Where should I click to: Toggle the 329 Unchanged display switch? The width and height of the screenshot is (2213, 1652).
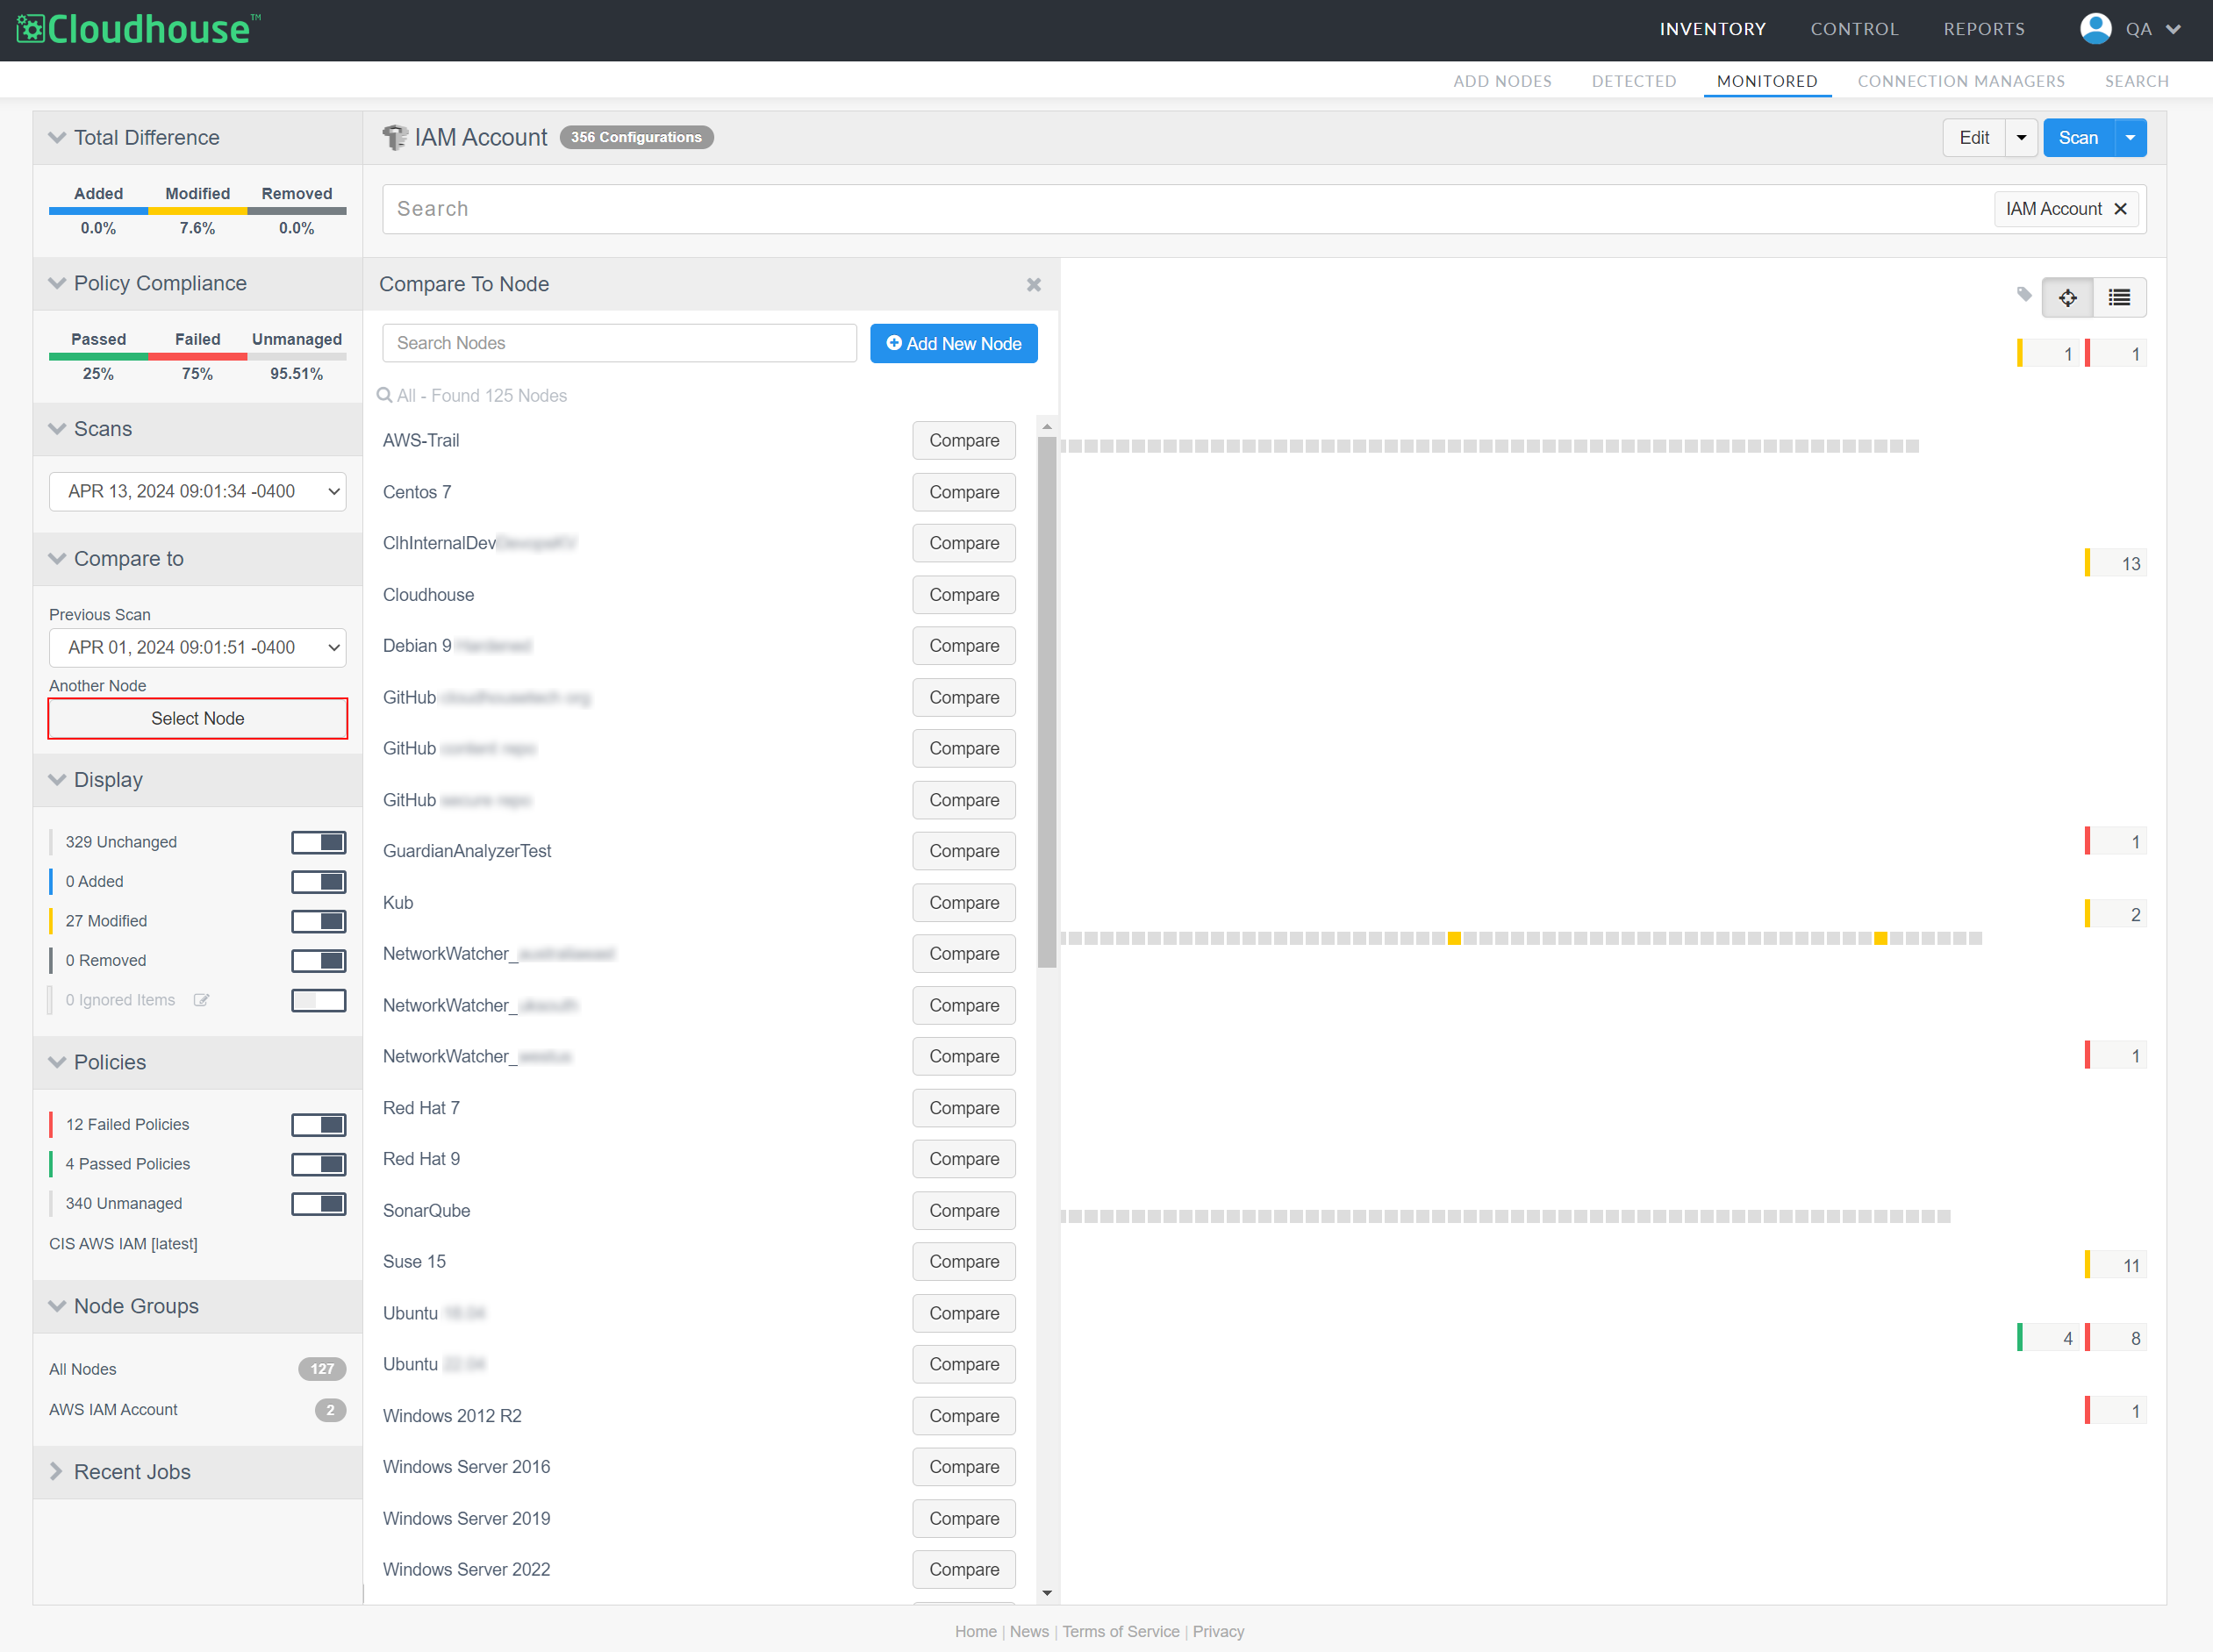(x=319, y=843)
